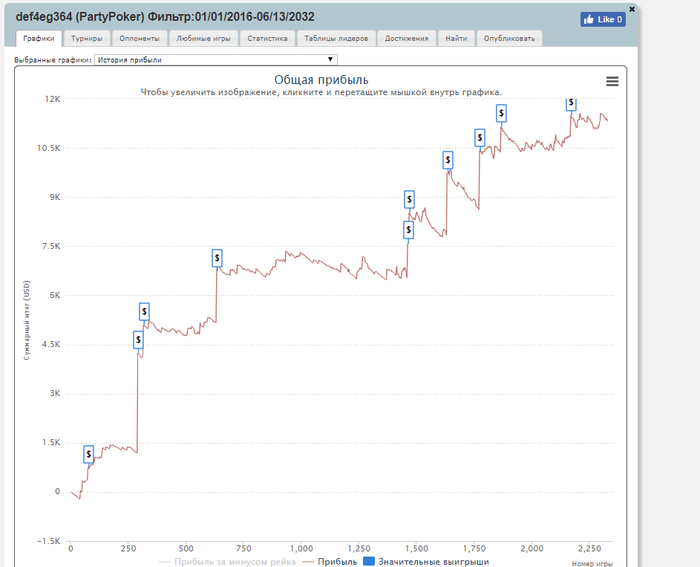The image size is (700, 567).
Task: Click the upper $ marker near 9K
Action: click(x=409, y=200)
